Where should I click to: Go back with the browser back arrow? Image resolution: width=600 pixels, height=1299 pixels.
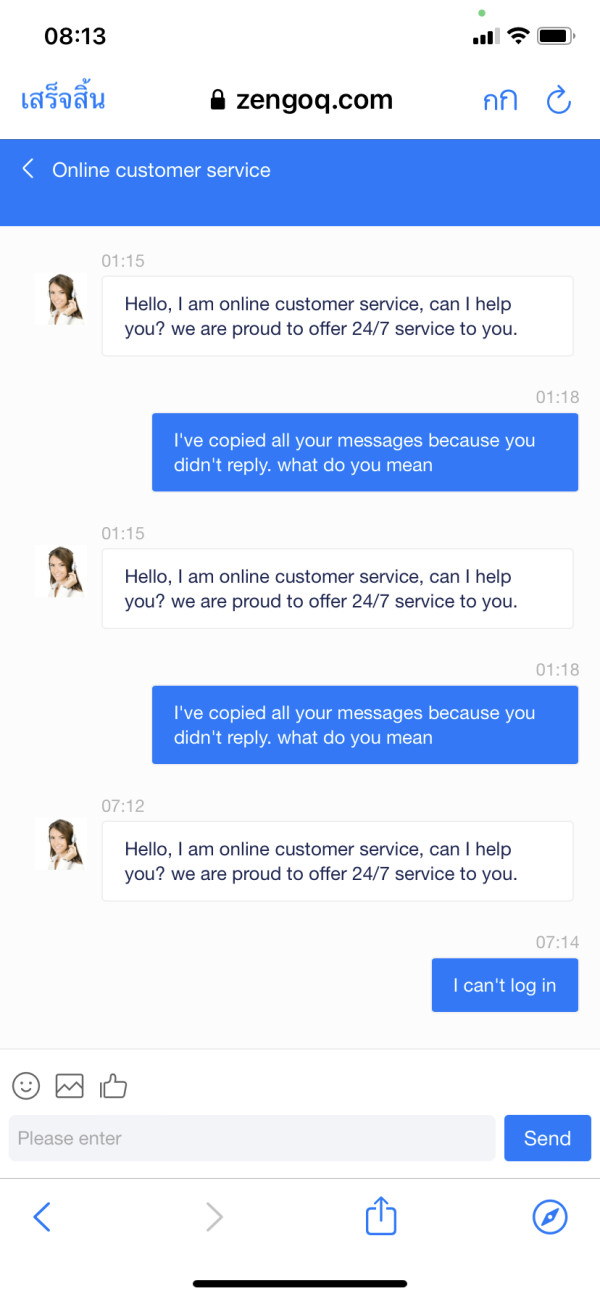[x=42, y=1217]
